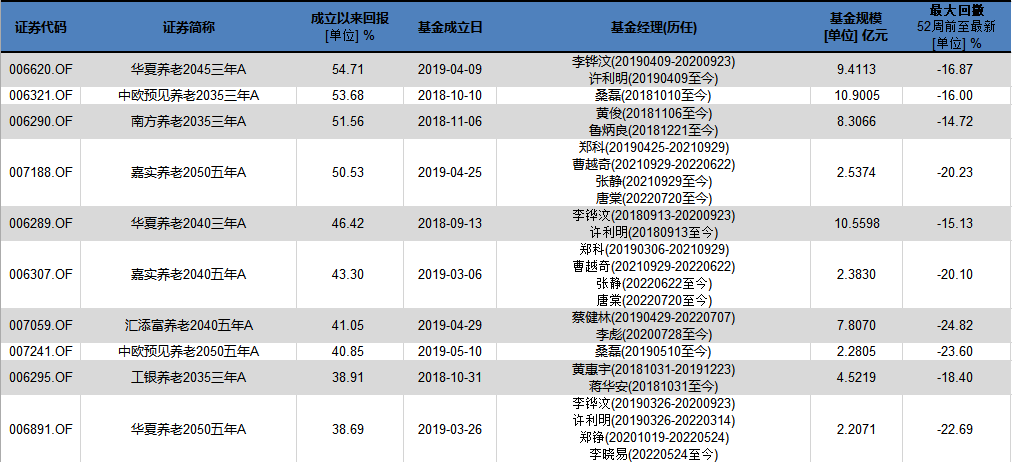Select fund code 007241.OF

[x=41, y=351]
